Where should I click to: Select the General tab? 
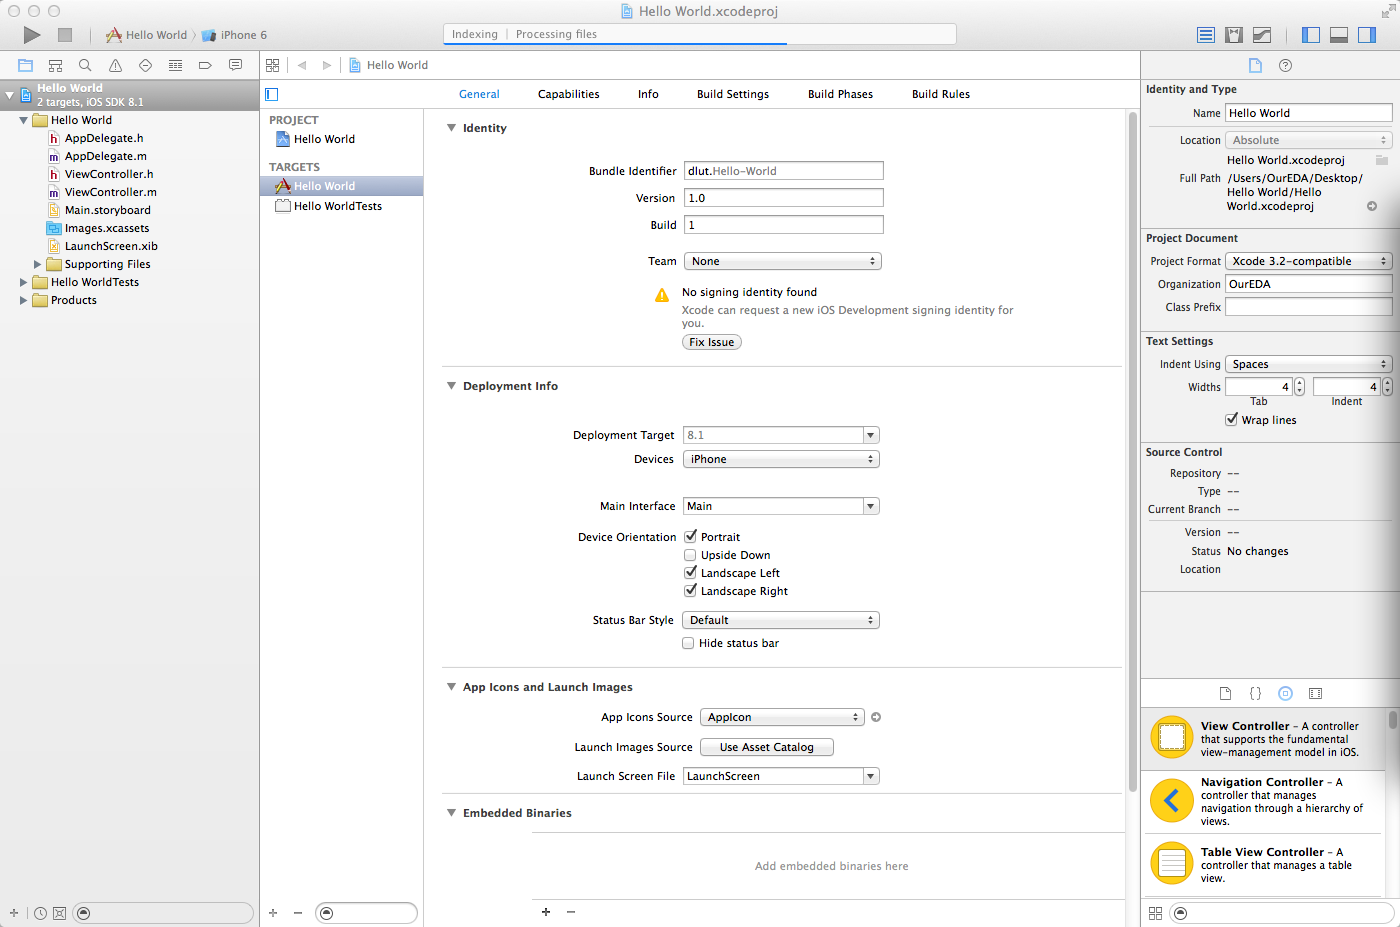479,94
